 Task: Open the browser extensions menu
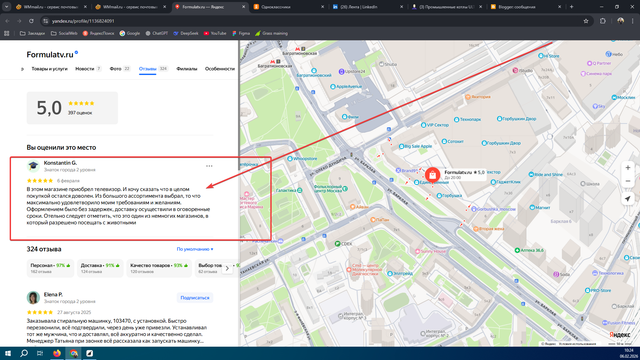click(x=603, y=21)
